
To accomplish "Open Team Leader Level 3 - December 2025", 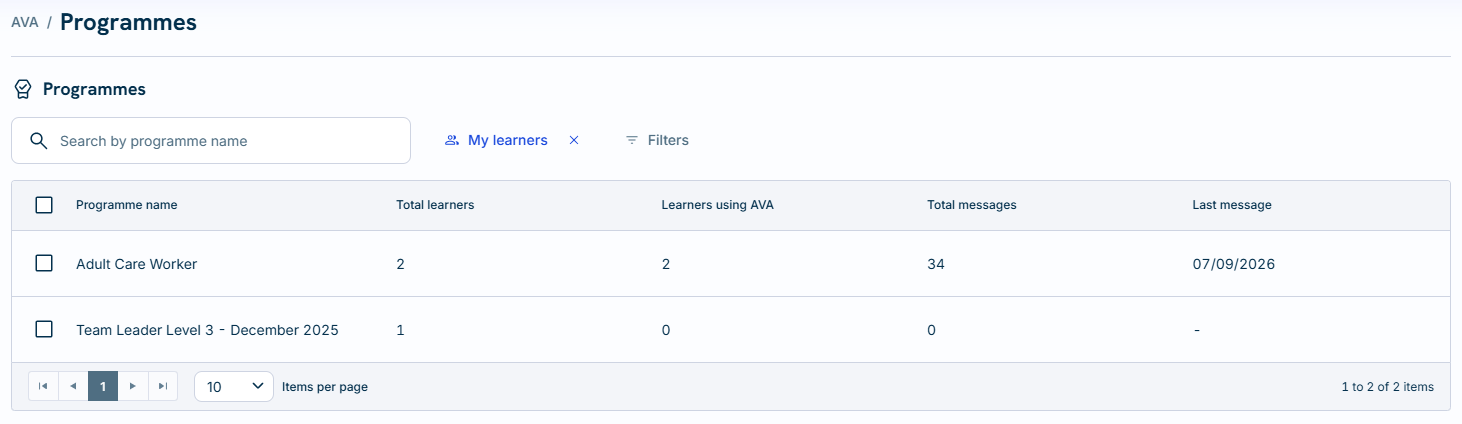I will [x=207, y=330].
